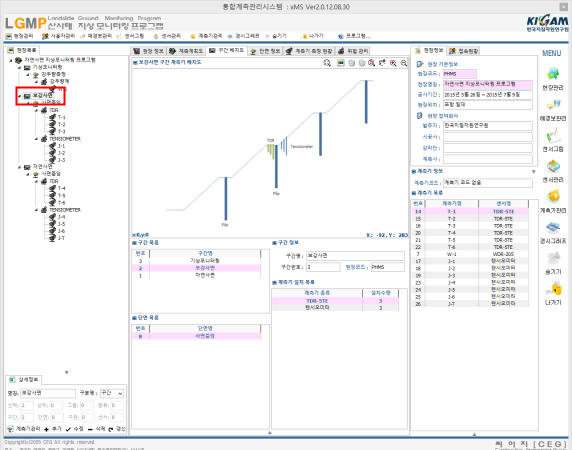
Task: Open 현장관리 icon in right MENU sidebar
Action: 553,74
